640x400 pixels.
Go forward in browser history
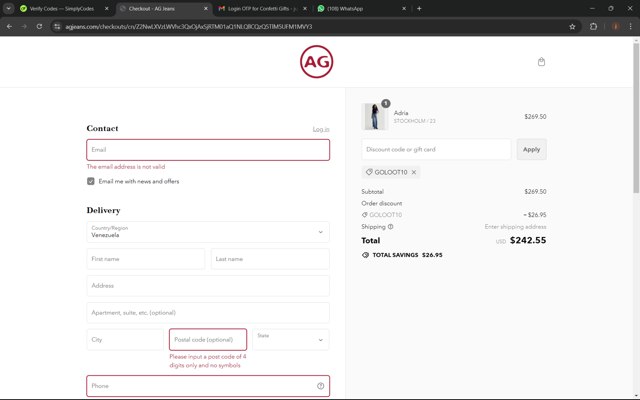pos(24,27)
